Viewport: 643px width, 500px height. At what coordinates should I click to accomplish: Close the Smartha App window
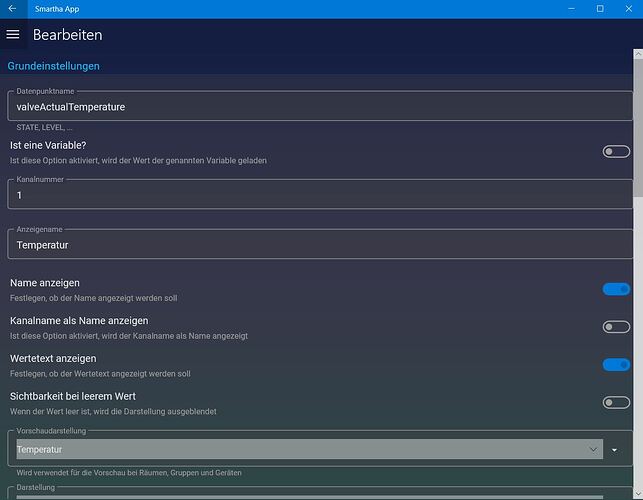[x=628, y=8]
